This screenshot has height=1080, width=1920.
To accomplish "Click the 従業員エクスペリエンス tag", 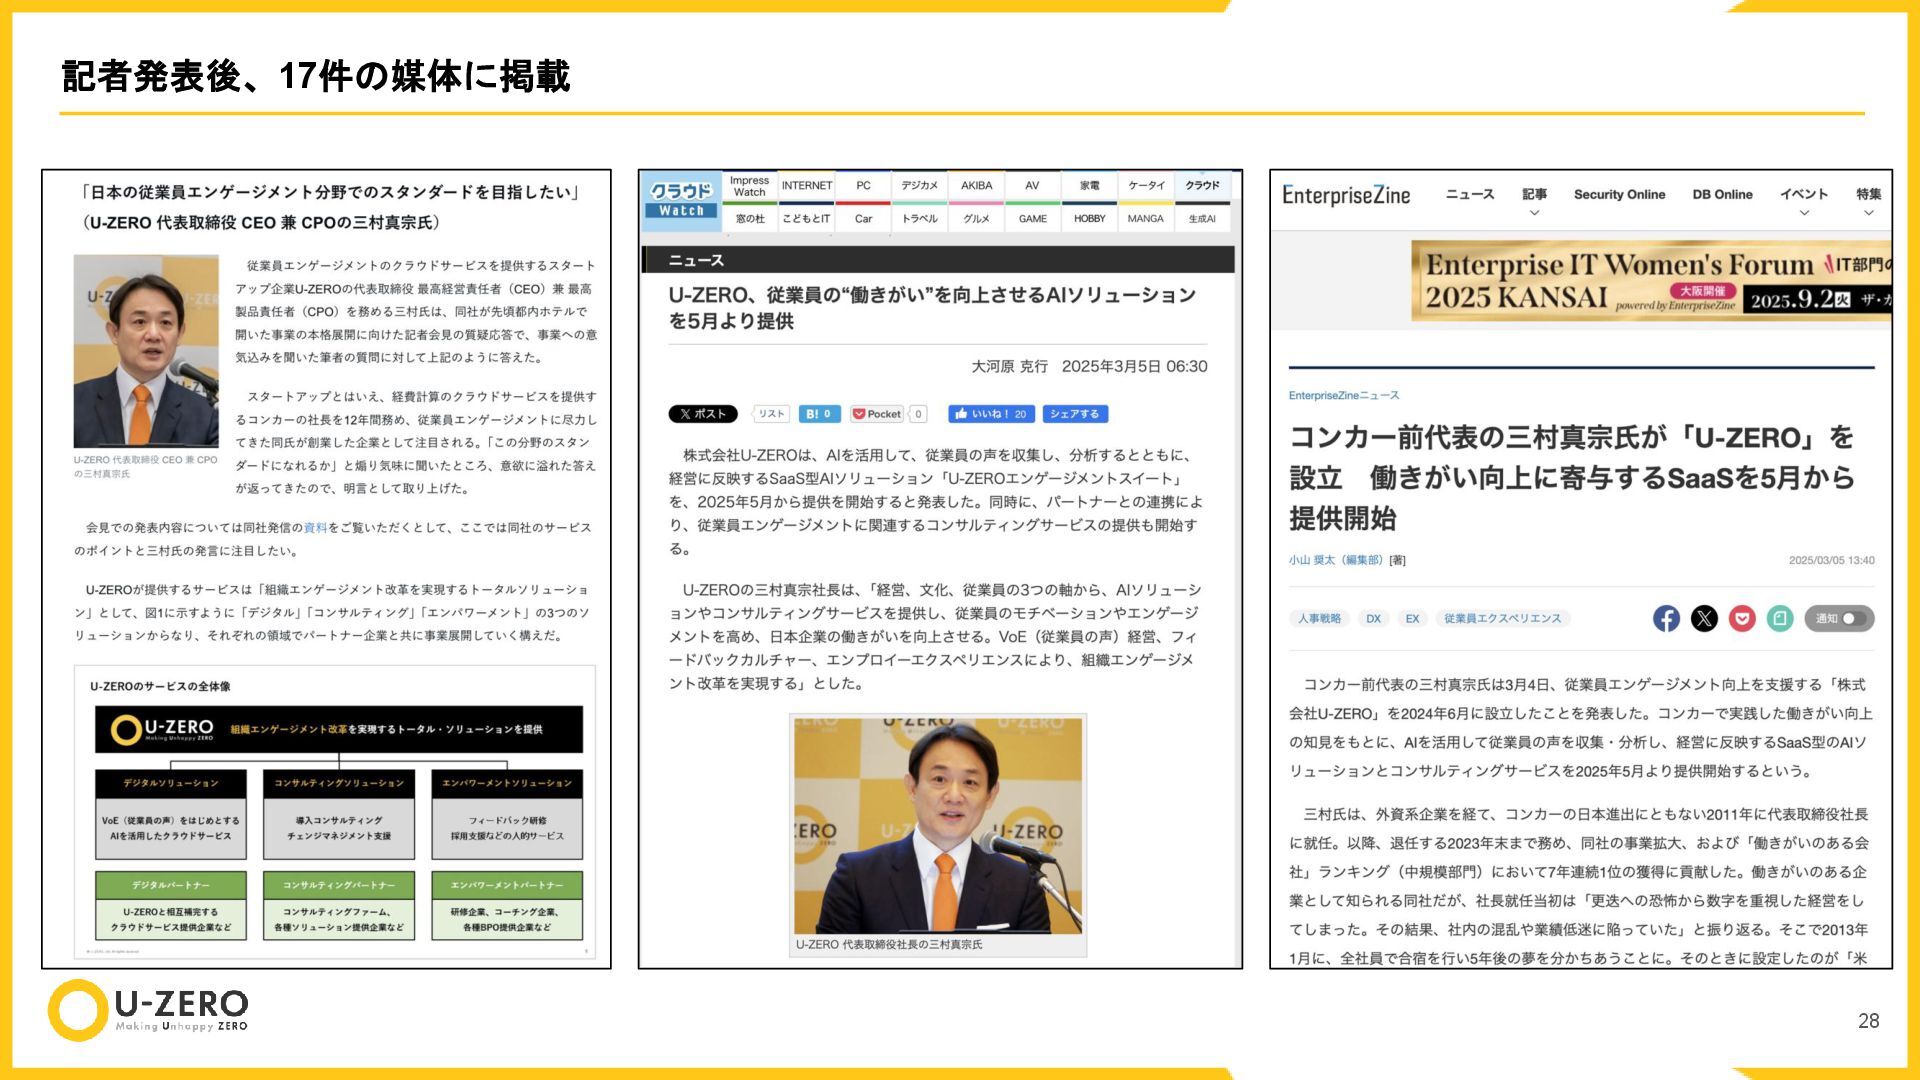I will [1502, 618].
